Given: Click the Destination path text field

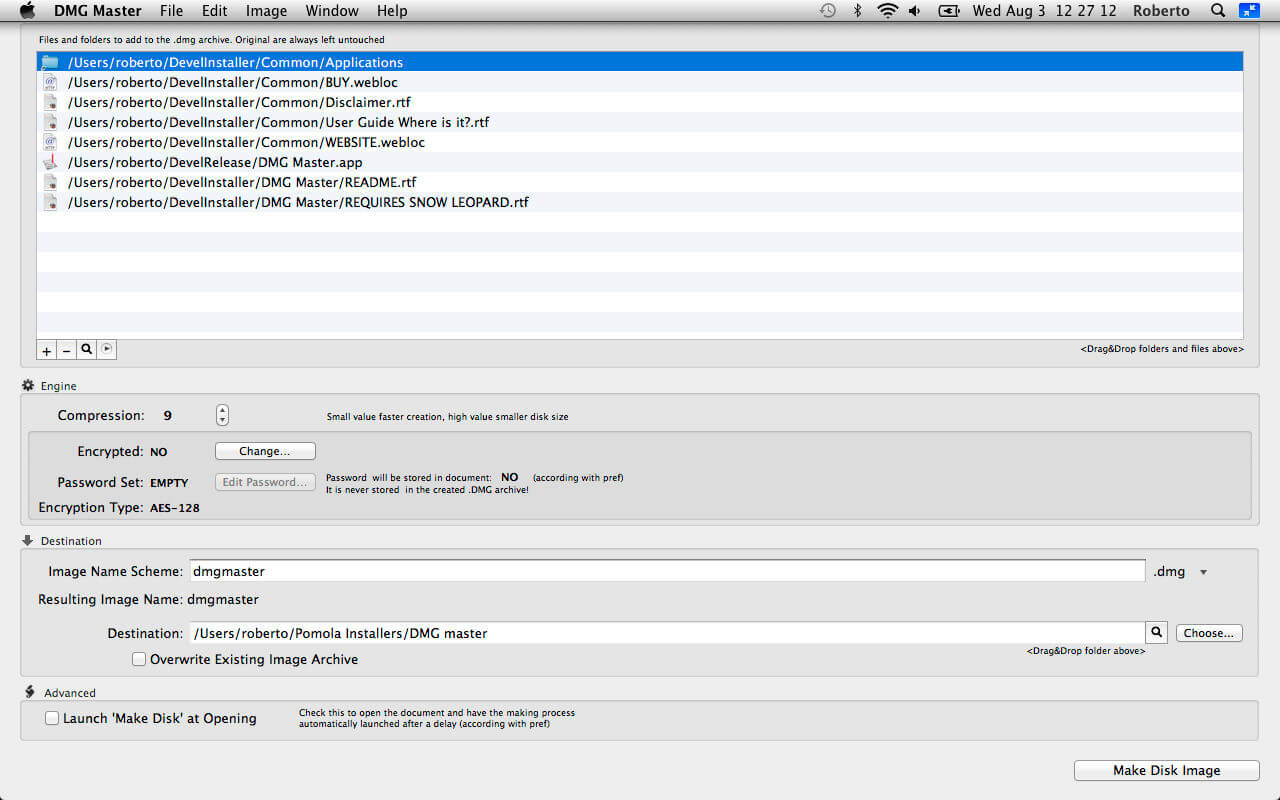Looking at the screenshot, I should pyautogui.click(x=667, y=633).
